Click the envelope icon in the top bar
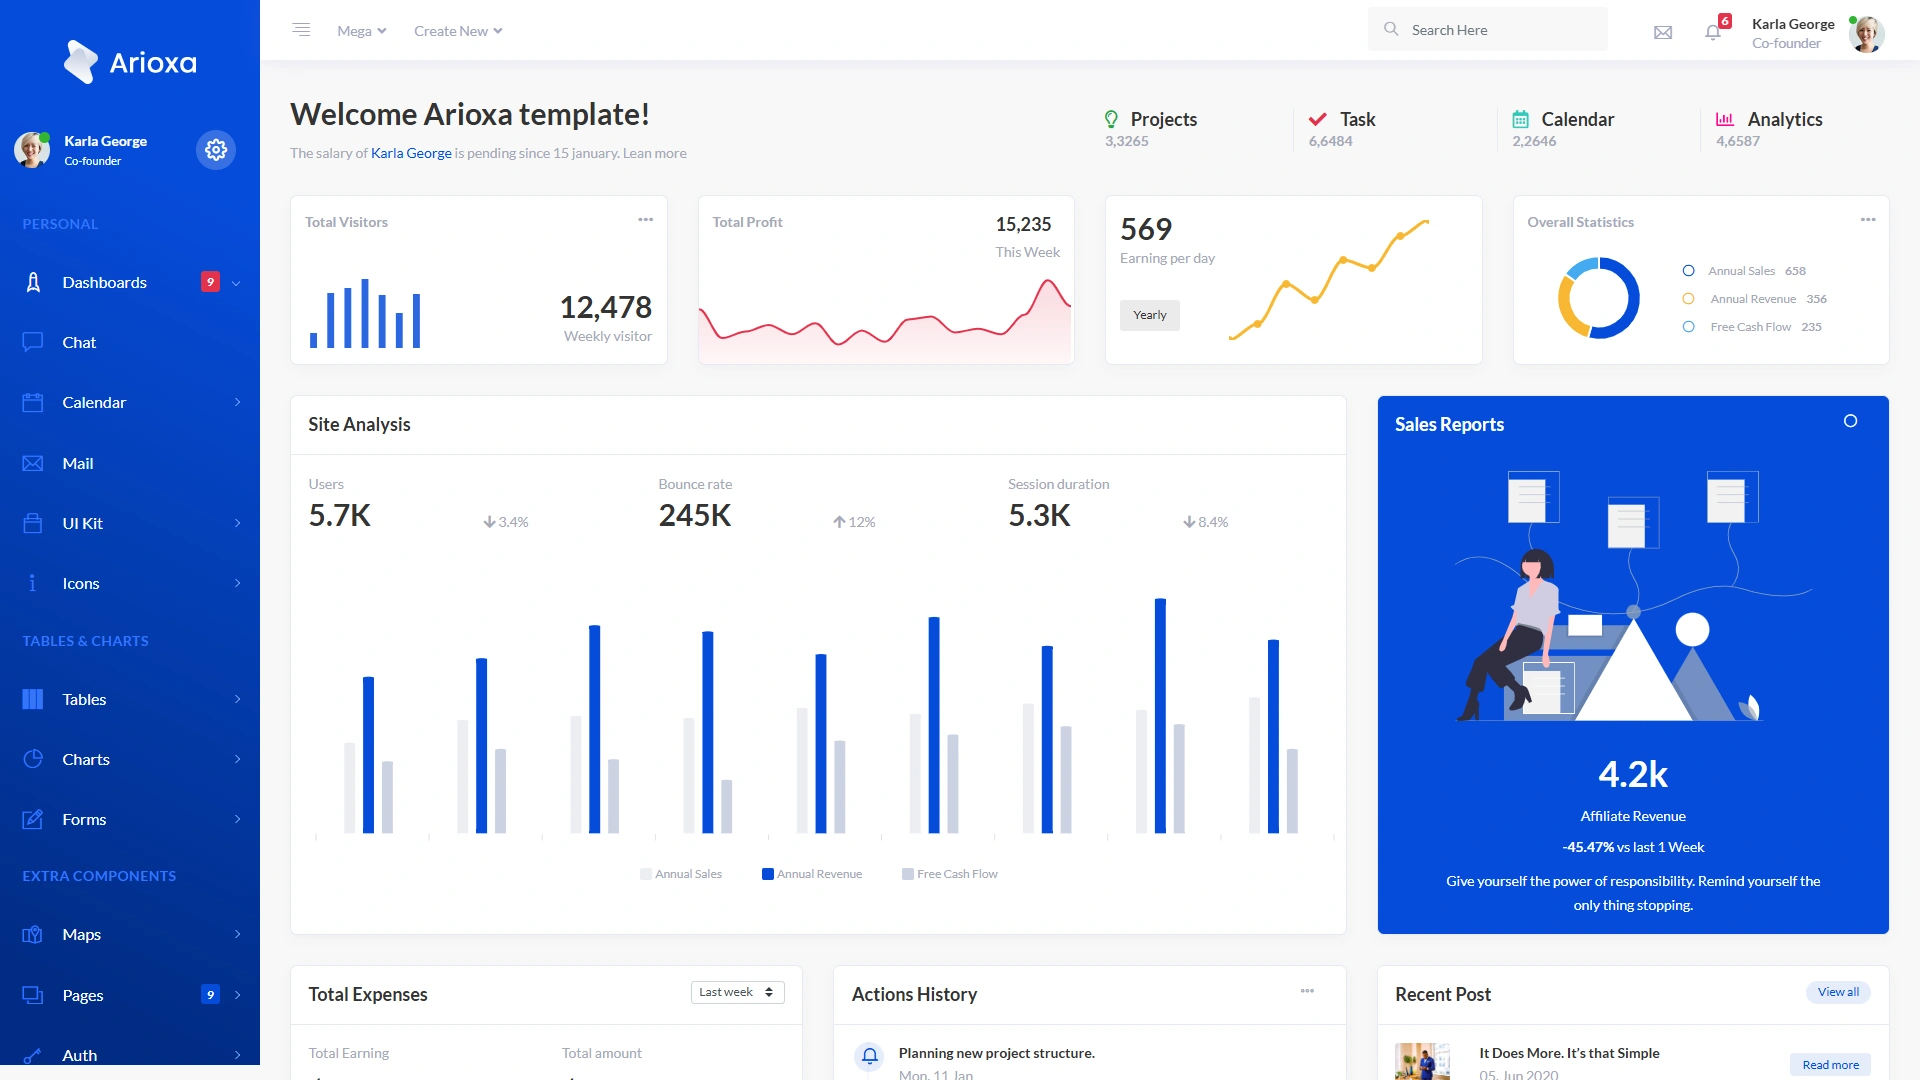This screenshot has width=1920, height=1080. point(1663,32)
